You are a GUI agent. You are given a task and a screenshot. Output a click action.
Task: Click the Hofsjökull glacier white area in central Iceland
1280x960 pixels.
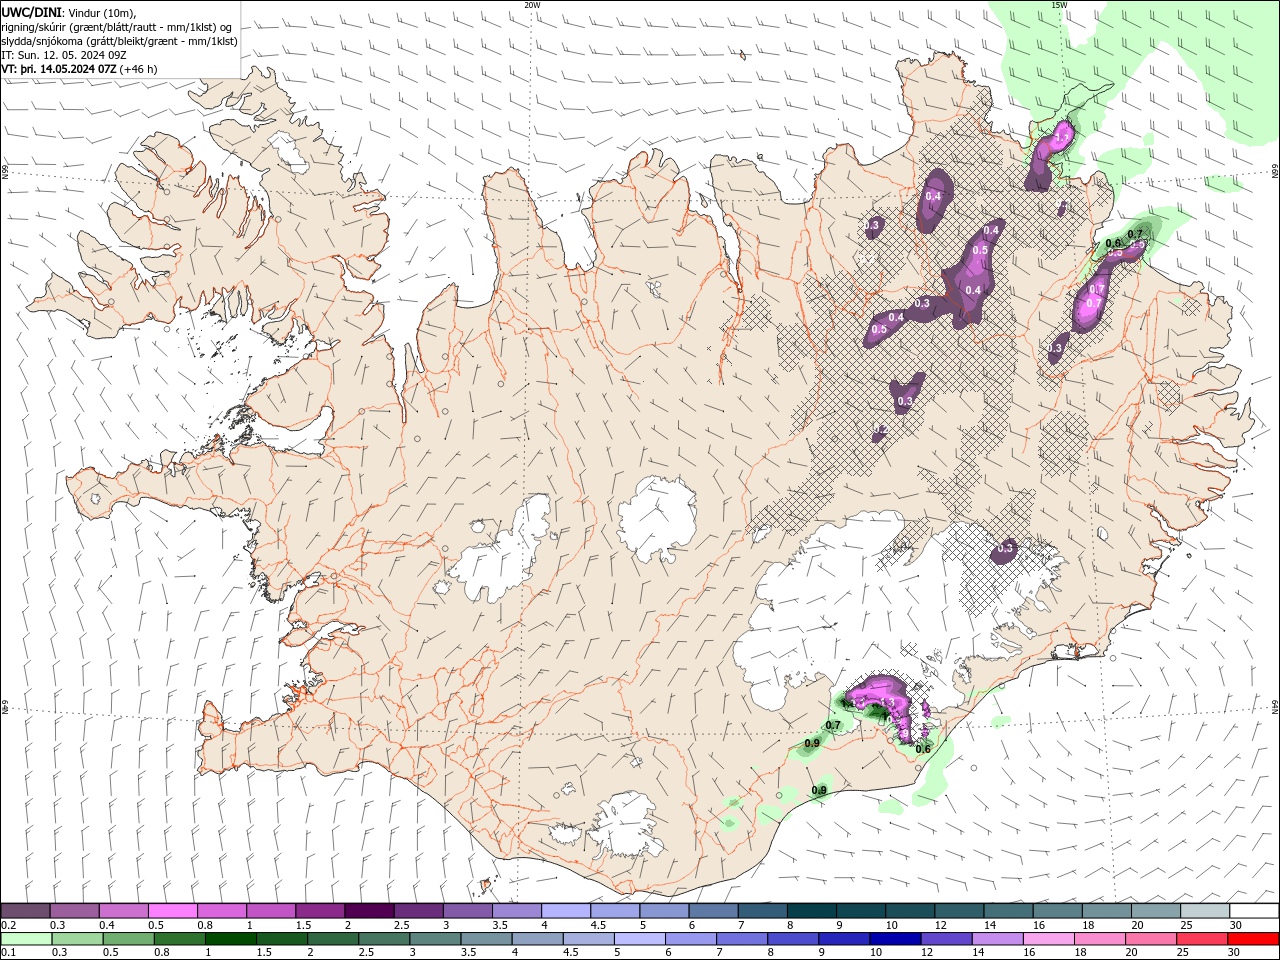[x=657, y=518]
